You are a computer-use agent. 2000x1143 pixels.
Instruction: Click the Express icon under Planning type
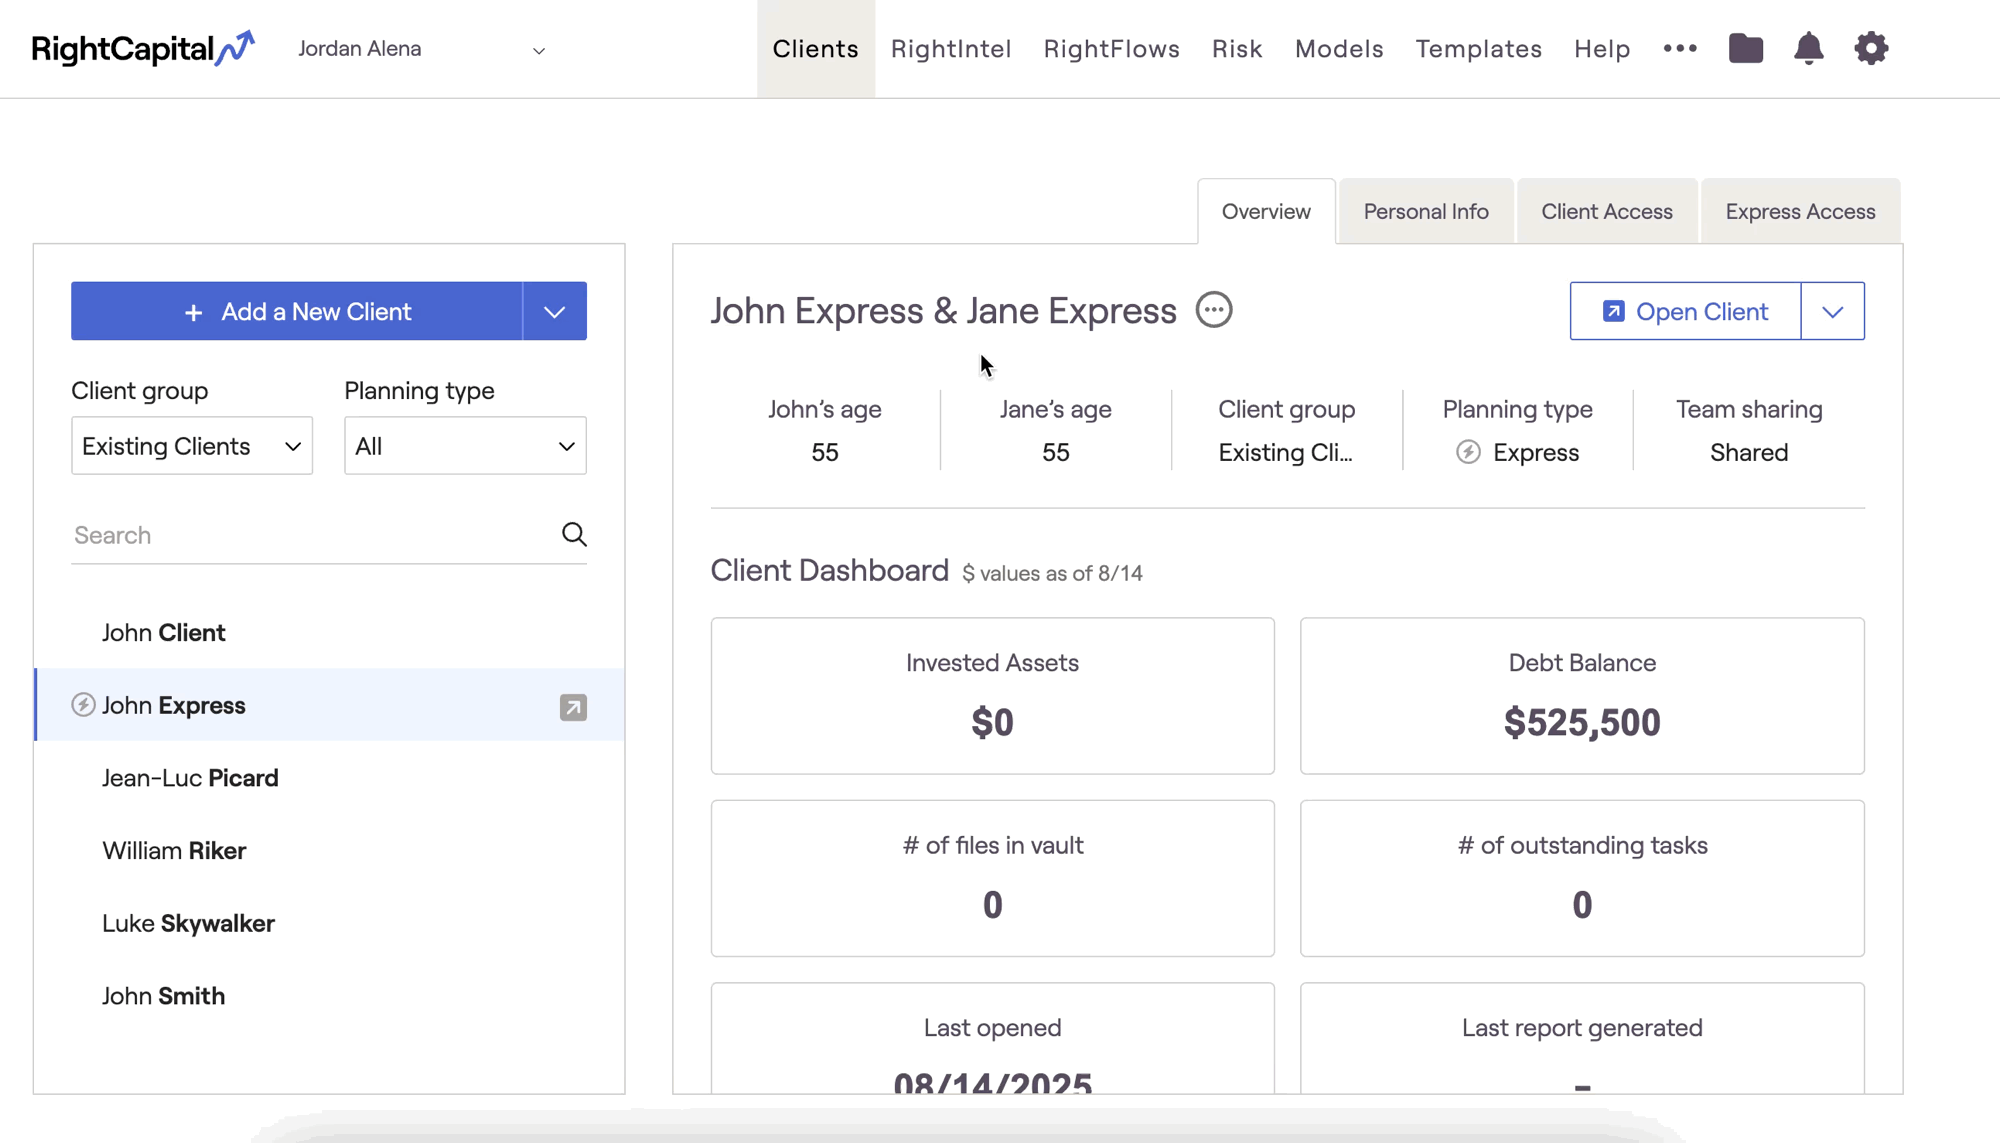(1468, 452)
